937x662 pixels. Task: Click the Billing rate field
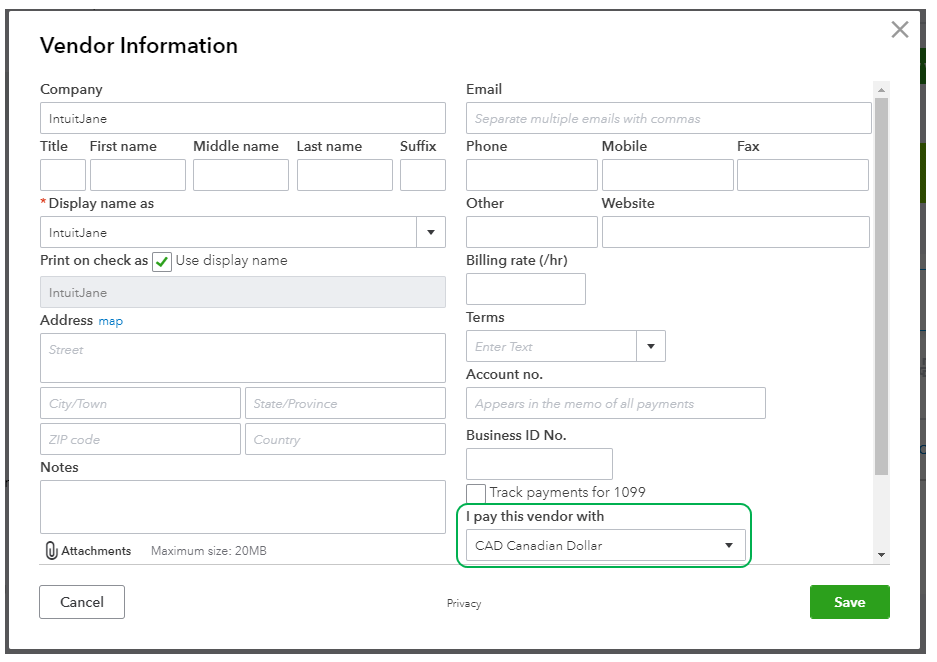[526, 289]
